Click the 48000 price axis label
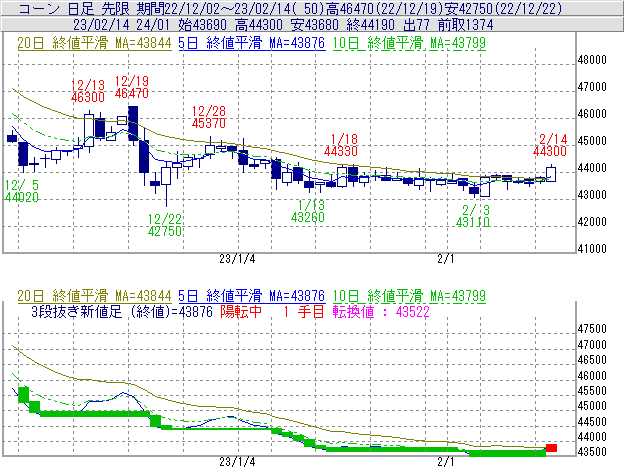 tap(592, 60)
